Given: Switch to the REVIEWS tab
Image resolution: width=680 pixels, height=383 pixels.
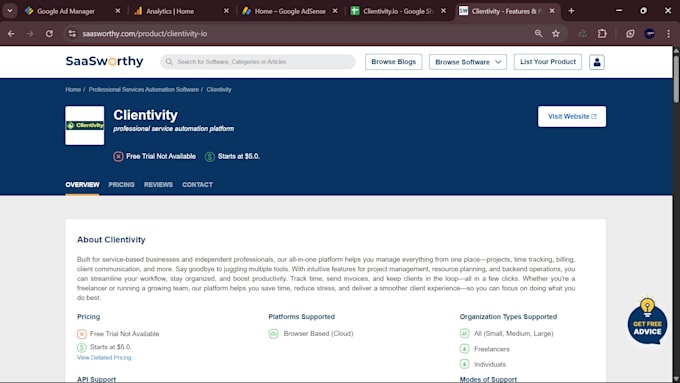Looking at the screenshot, I should [x=158, y=185].
